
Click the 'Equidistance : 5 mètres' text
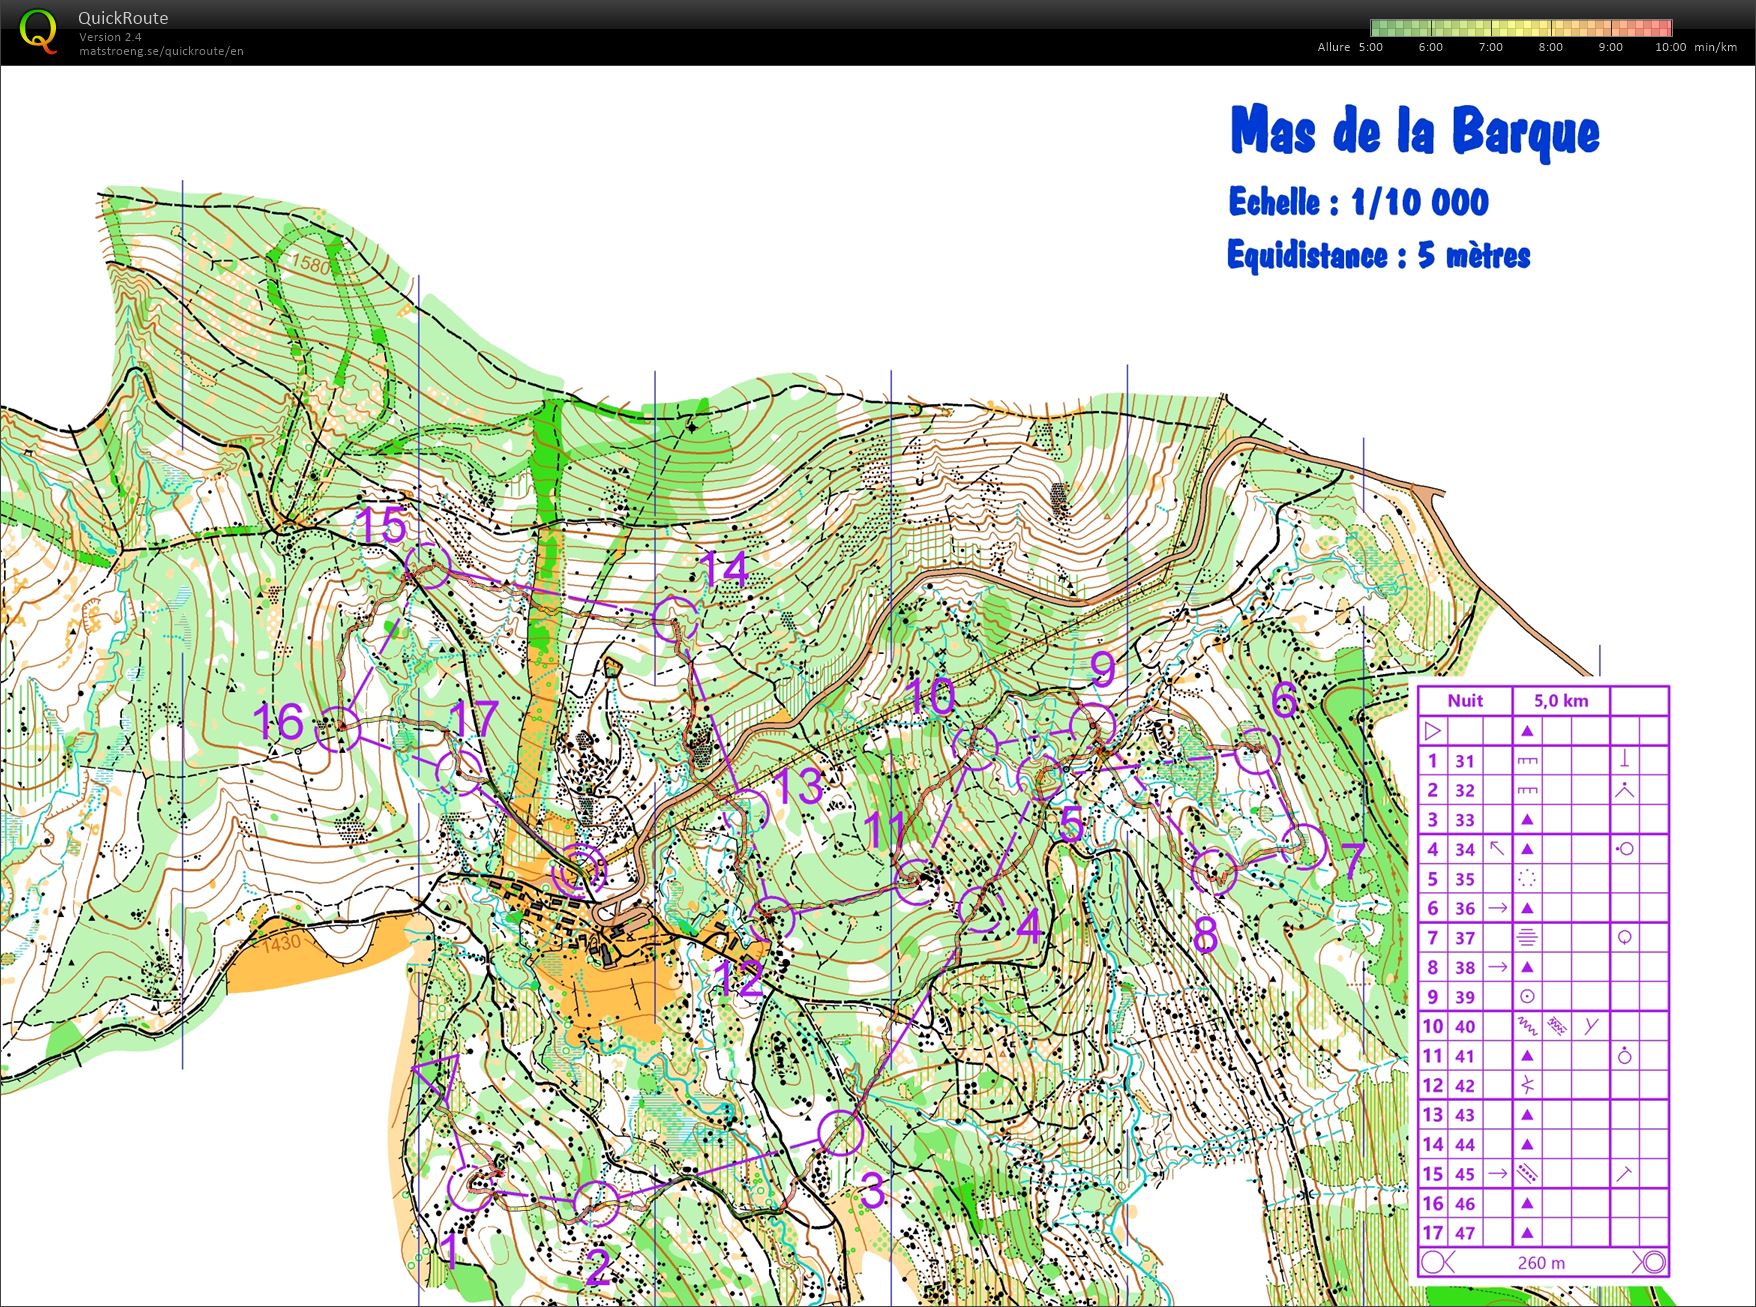pos(1379,255)
